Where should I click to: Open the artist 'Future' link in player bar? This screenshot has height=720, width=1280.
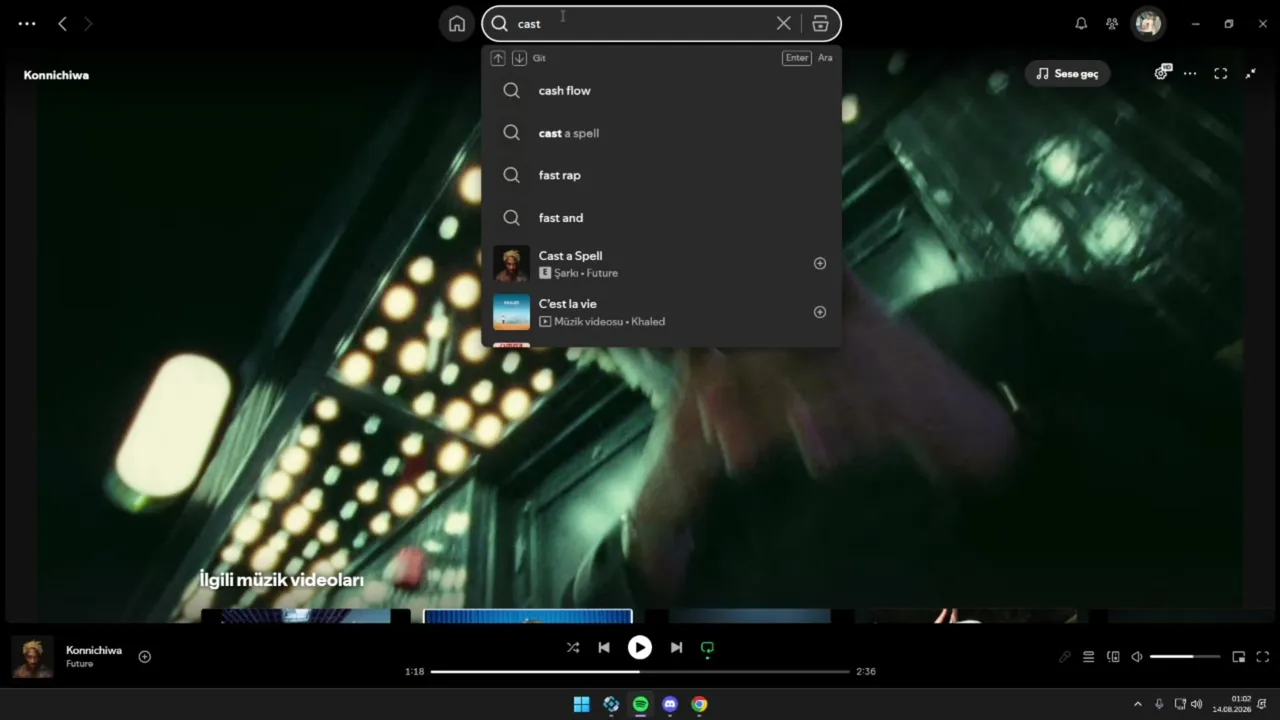coord(80,664)
